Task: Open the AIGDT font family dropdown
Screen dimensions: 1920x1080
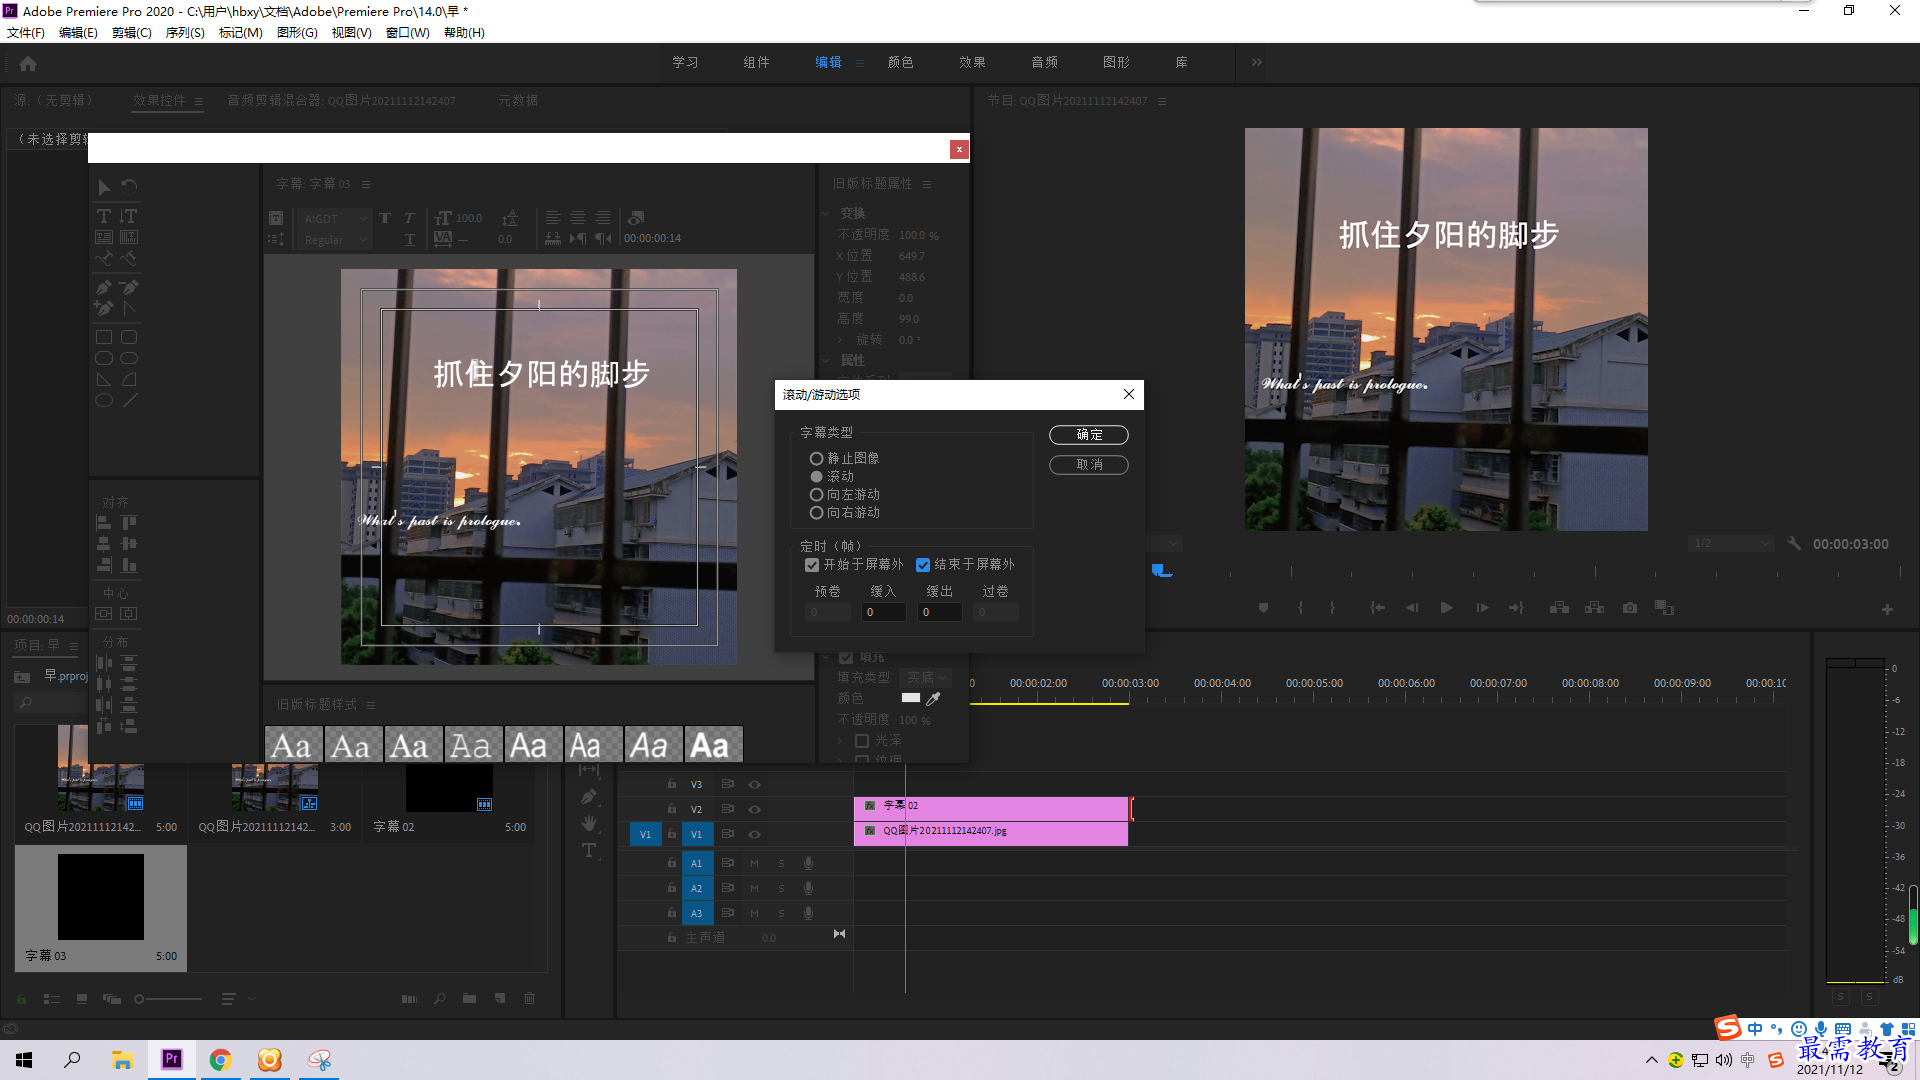Action: point(335,218)
